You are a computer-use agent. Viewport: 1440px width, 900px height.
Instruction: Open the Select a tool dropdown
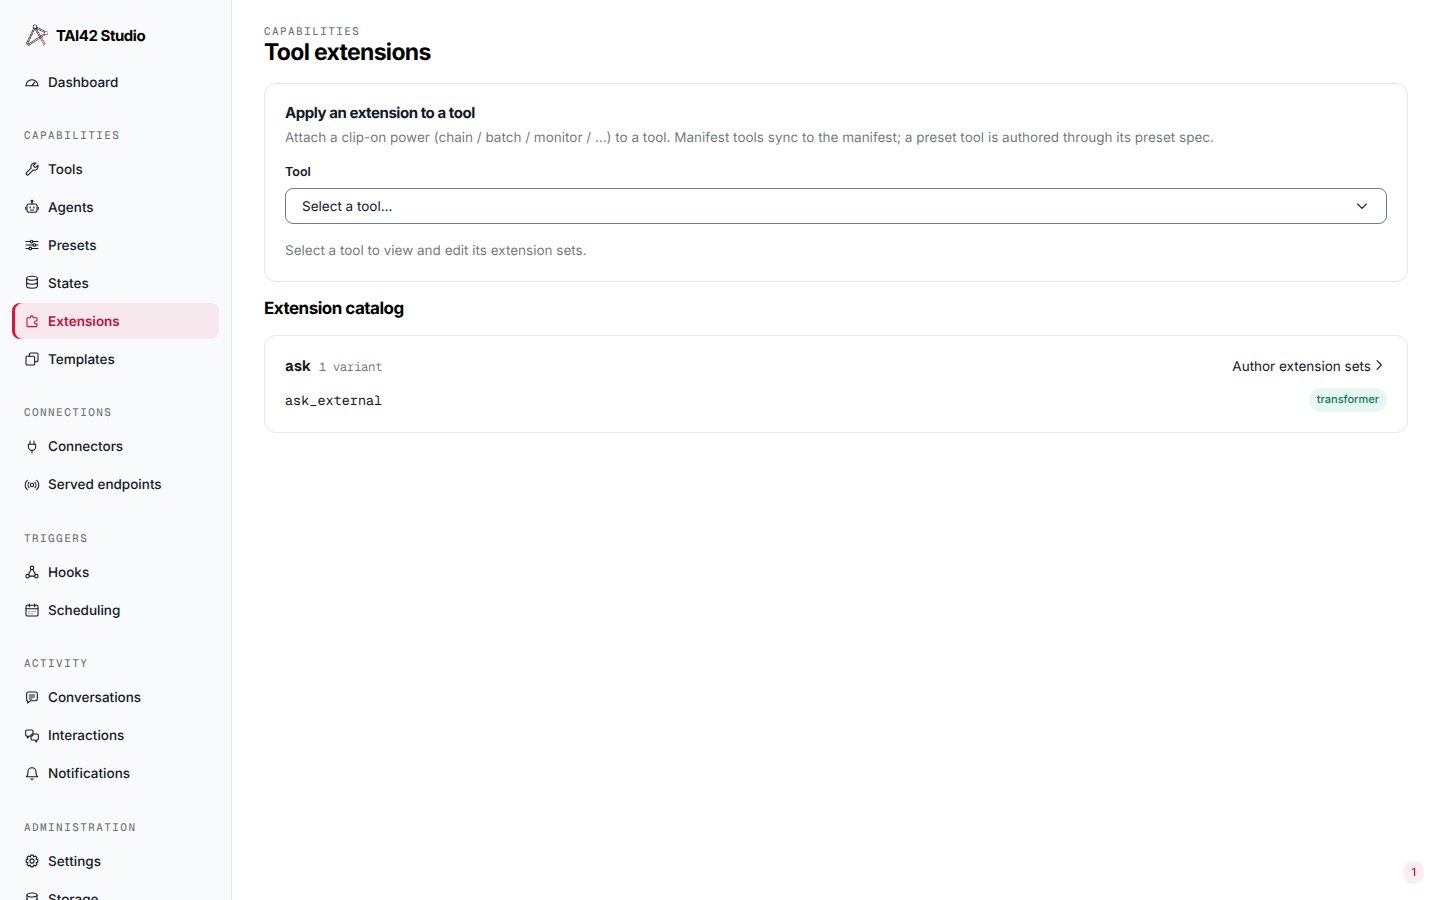coord(835,206)
